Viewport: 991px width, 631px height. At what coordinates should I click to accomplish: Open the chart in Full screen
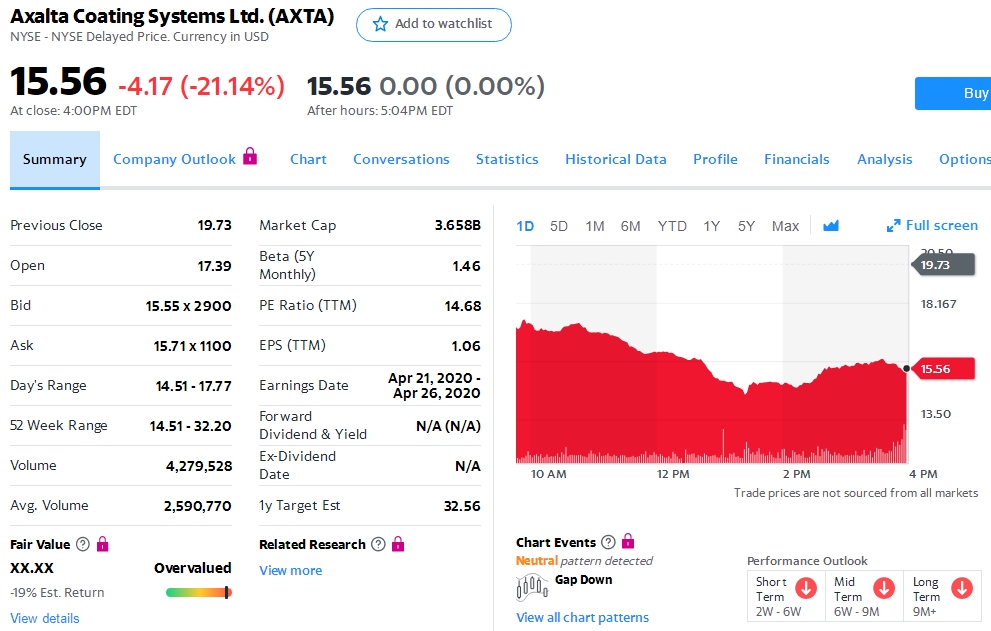[x=932, y=226]
